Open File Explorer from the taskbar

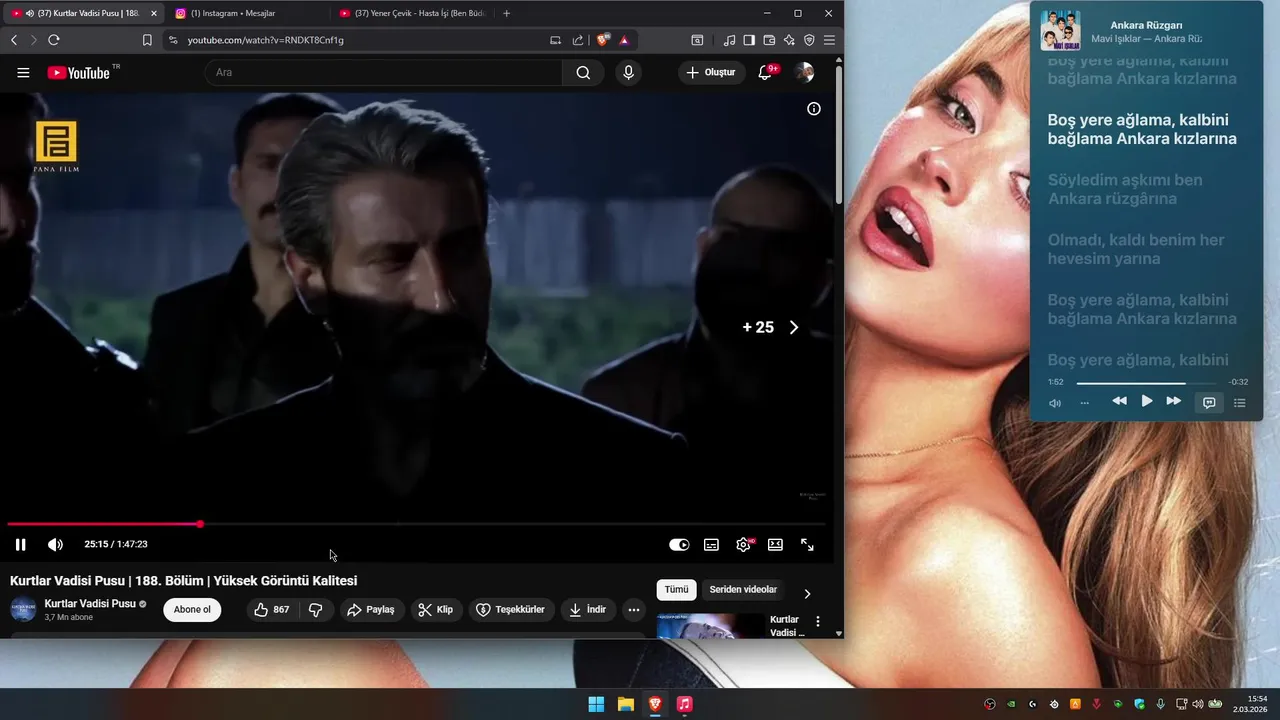click(x=625, y=704)
